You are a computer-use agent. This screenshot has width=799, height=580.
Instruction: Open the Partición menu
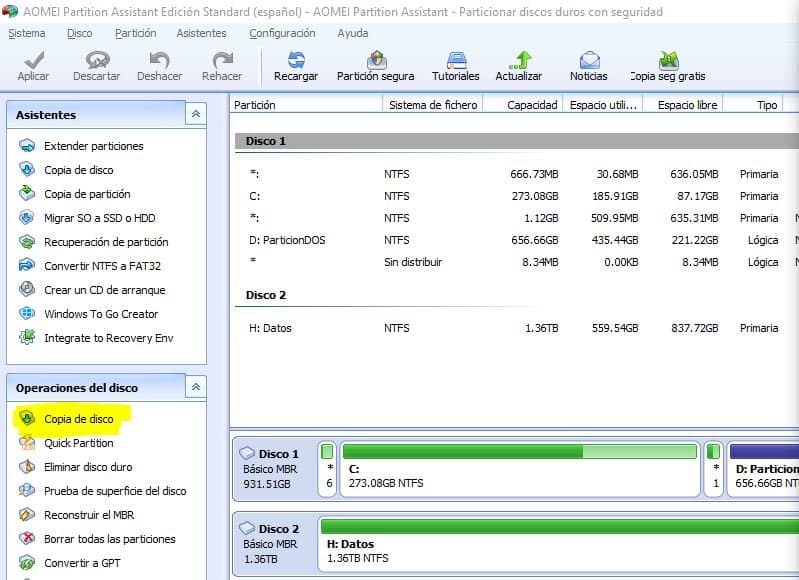coord(136,33)
